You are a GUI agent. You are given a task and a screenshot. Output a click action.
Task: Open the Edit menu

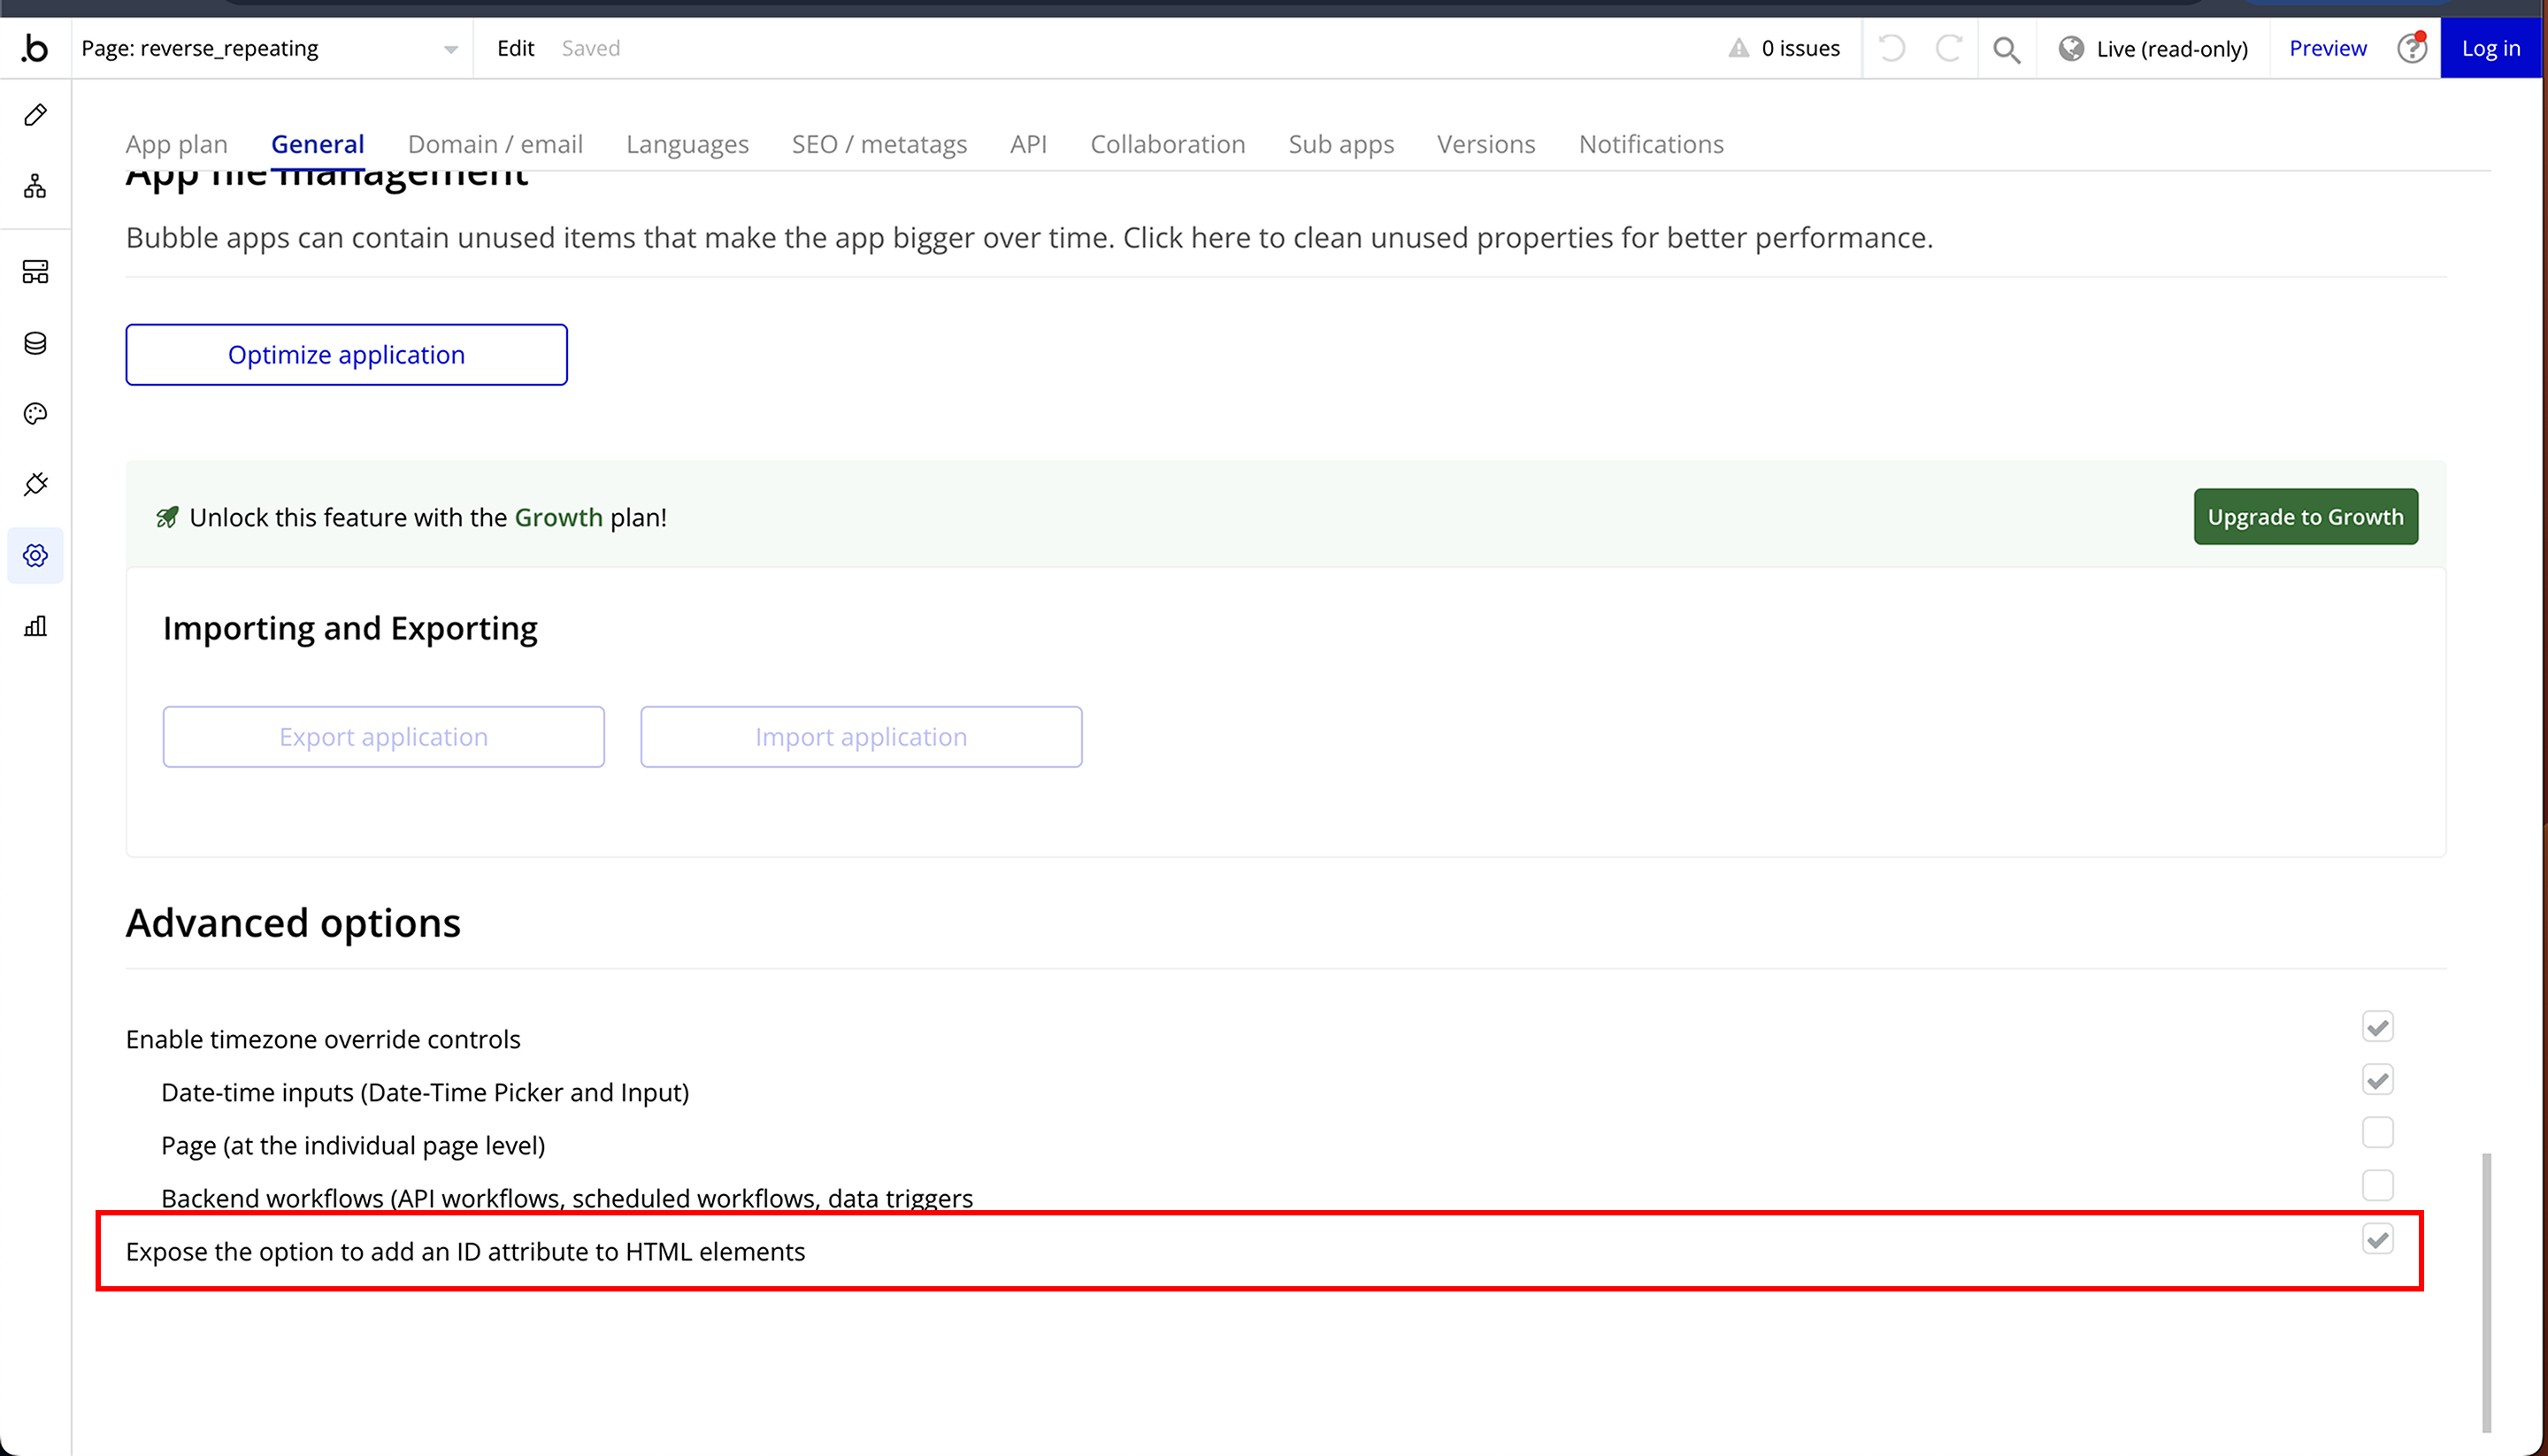point(515,48)
